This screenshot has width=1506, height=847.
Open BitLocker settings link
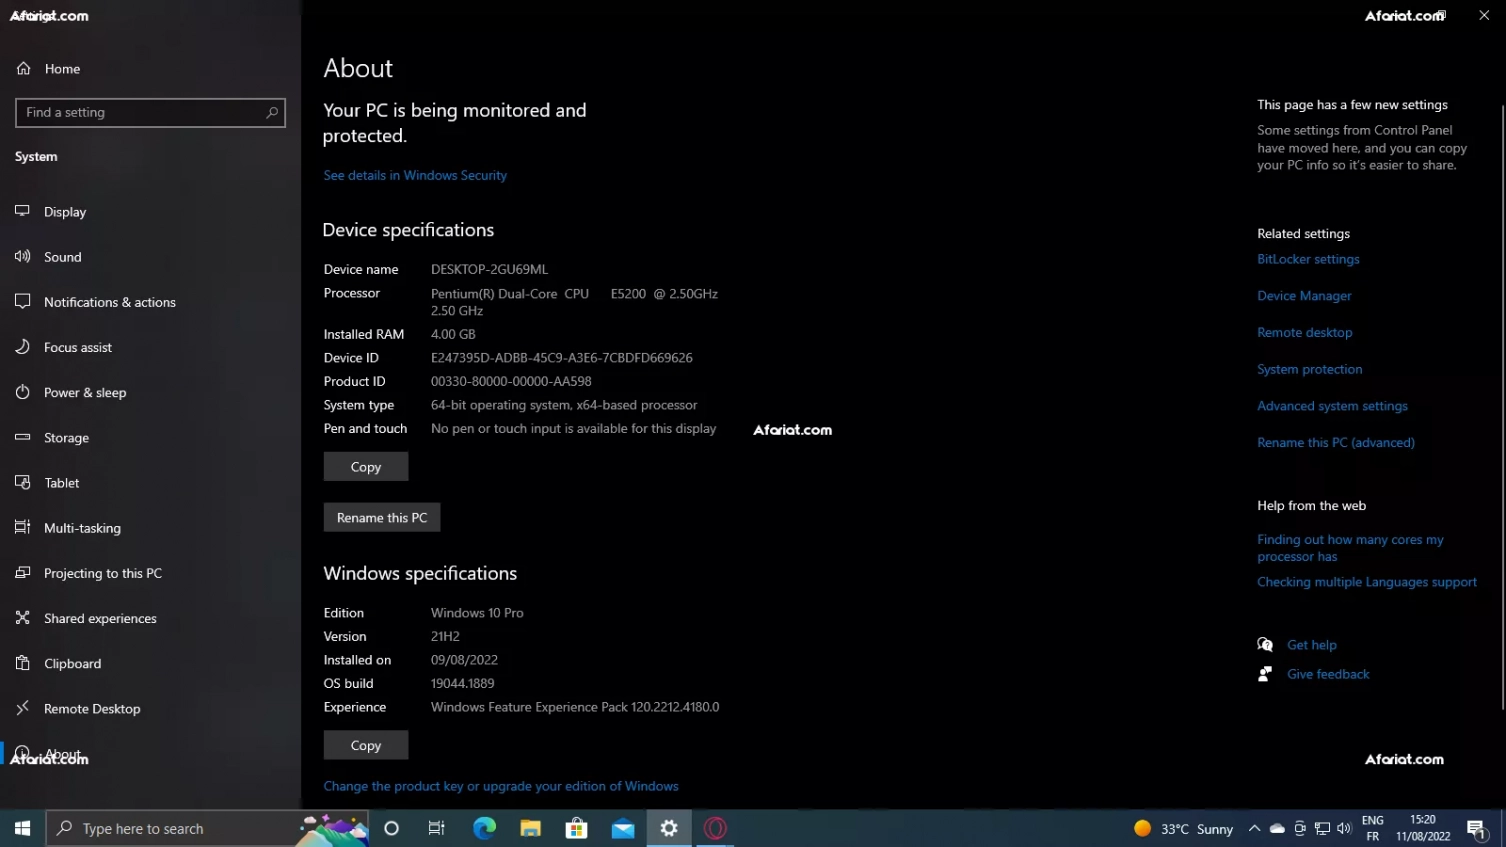pos(1308,259)
